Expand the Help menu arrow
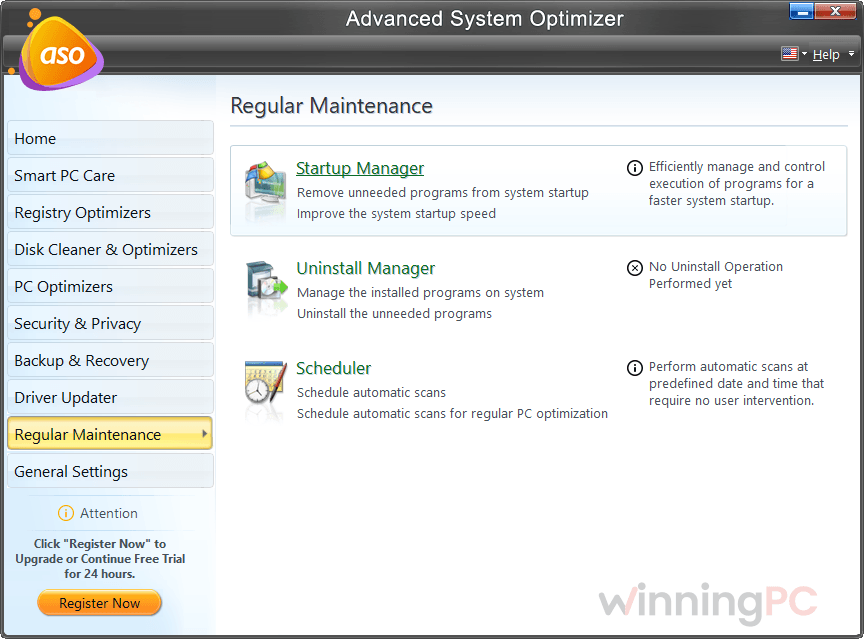The image size is (864, 639). (851, 53)
